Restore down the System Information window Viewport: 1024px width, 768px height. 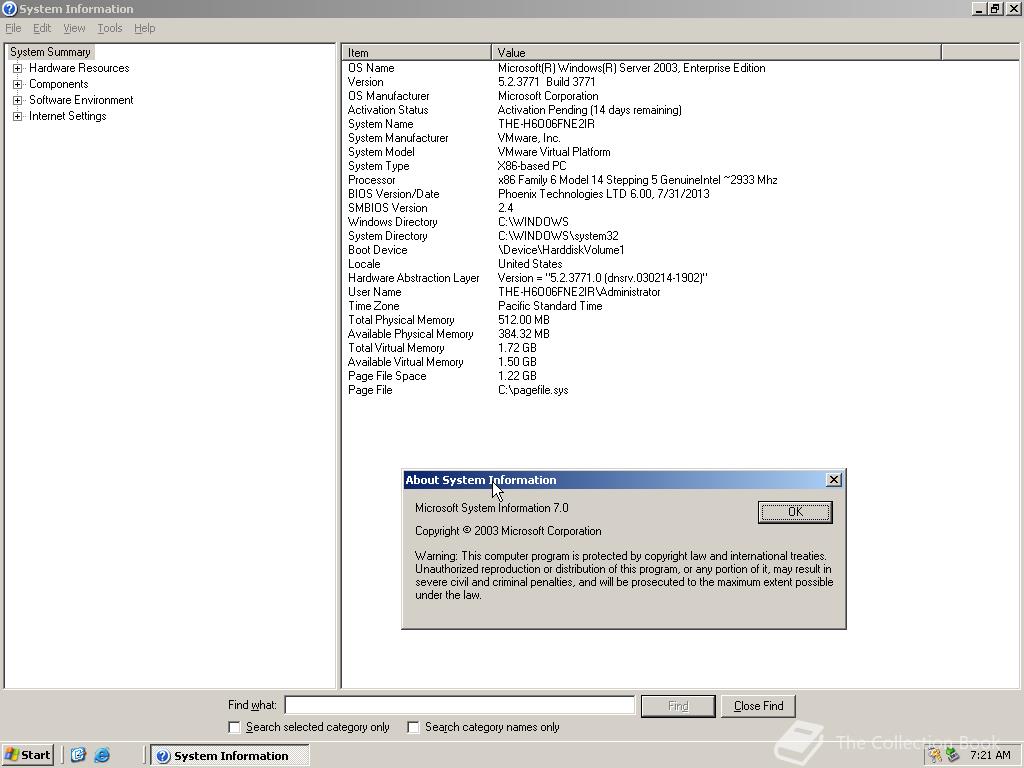click(x=994, y=8)
